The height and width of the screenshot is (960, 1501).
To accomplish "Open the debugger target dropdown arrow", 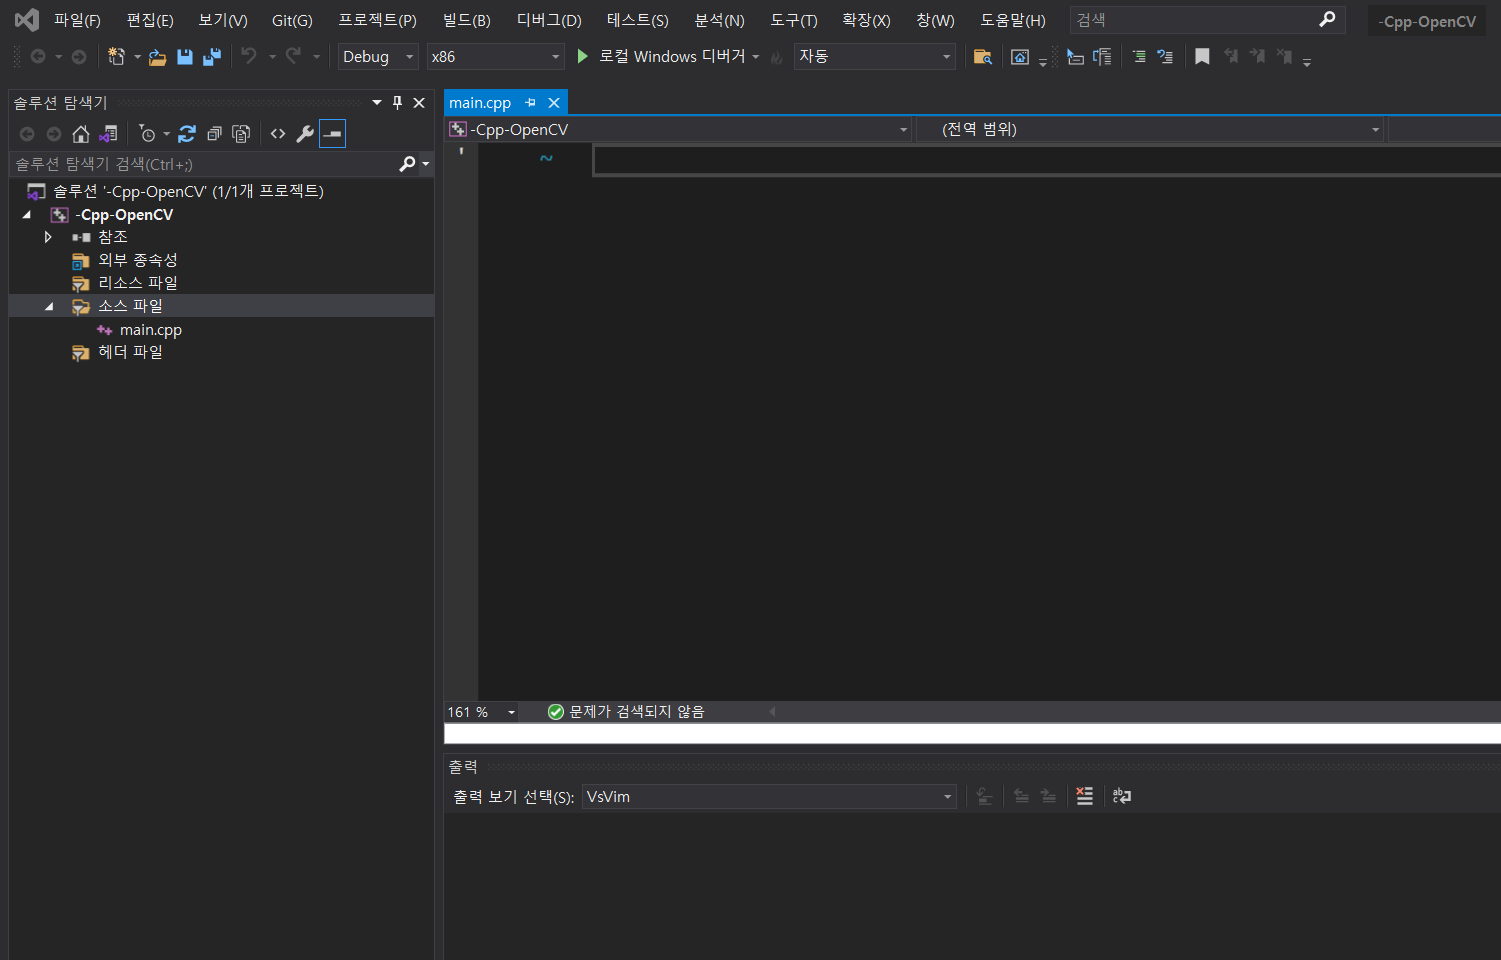I will tap(756, 57).
